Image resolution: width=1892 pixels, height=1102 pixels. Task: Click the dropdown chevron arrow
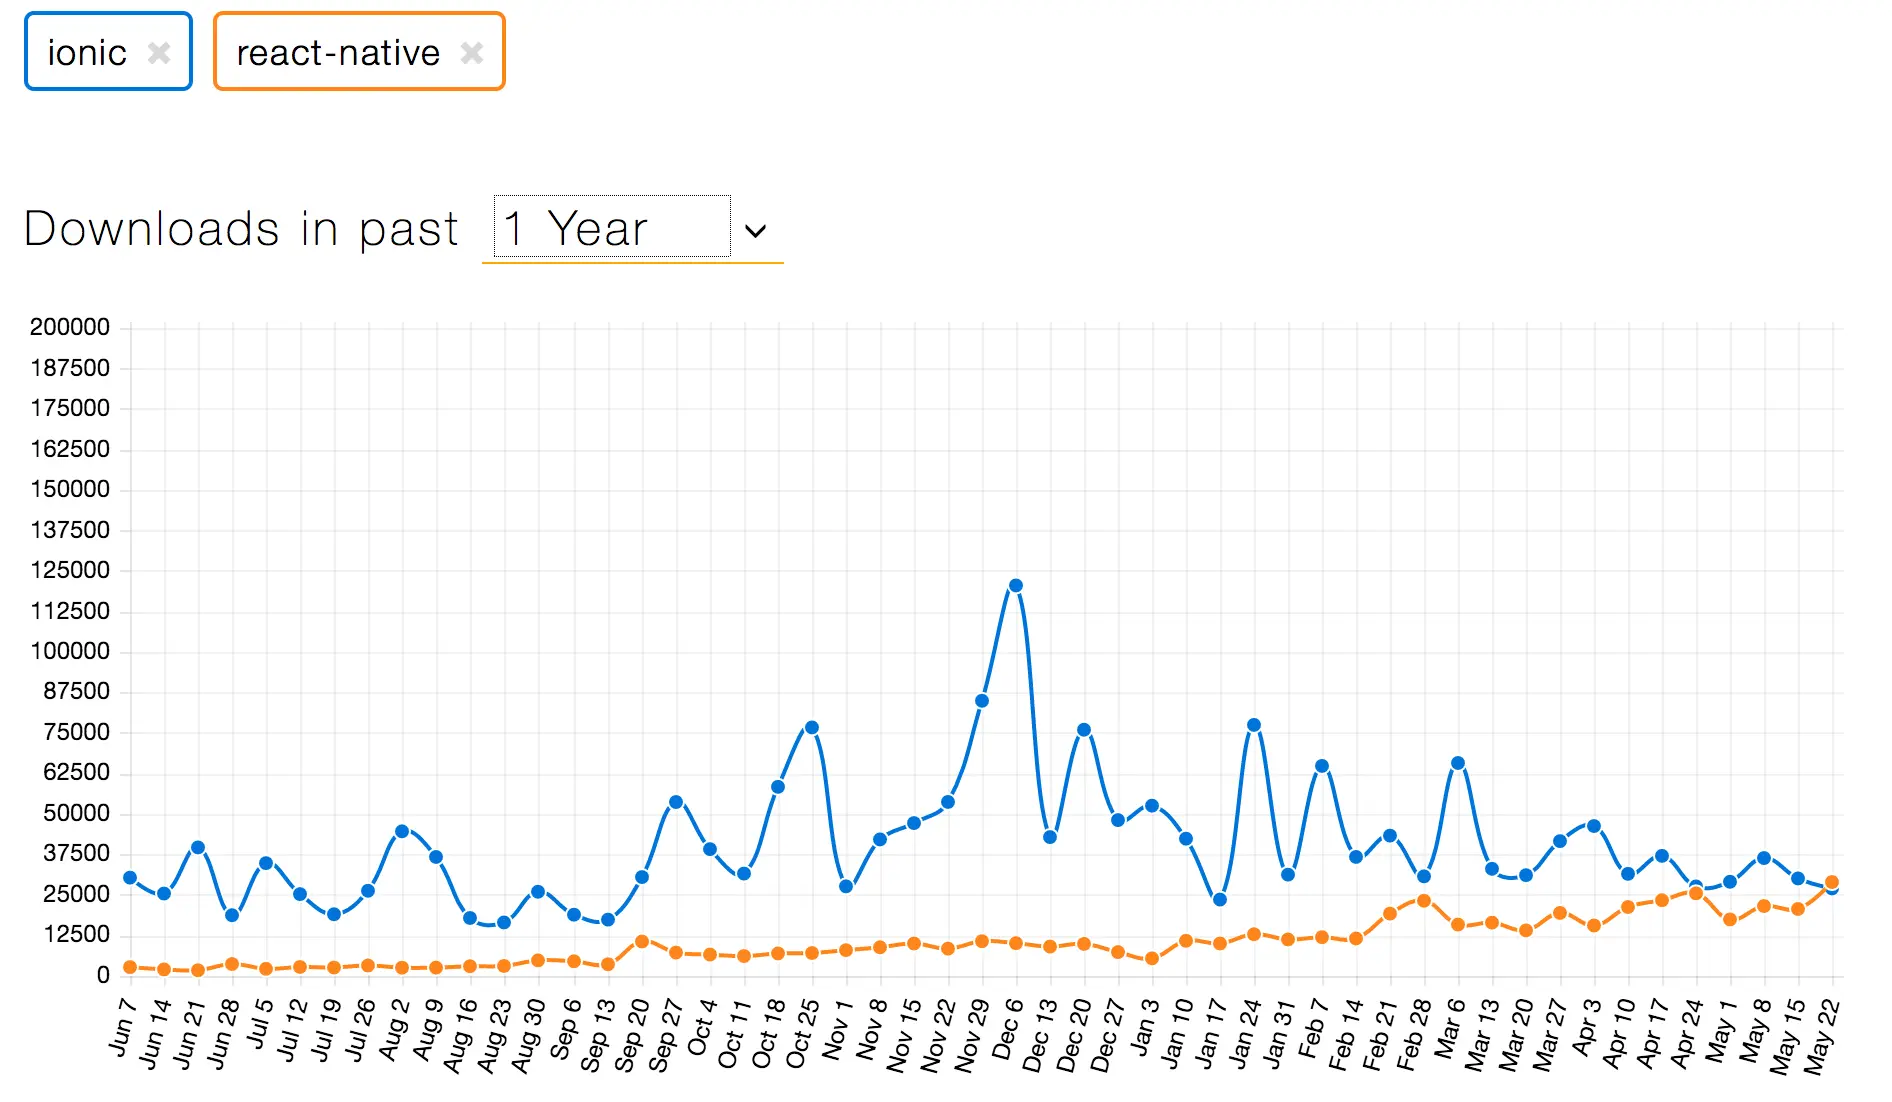[x=756, y=231]
